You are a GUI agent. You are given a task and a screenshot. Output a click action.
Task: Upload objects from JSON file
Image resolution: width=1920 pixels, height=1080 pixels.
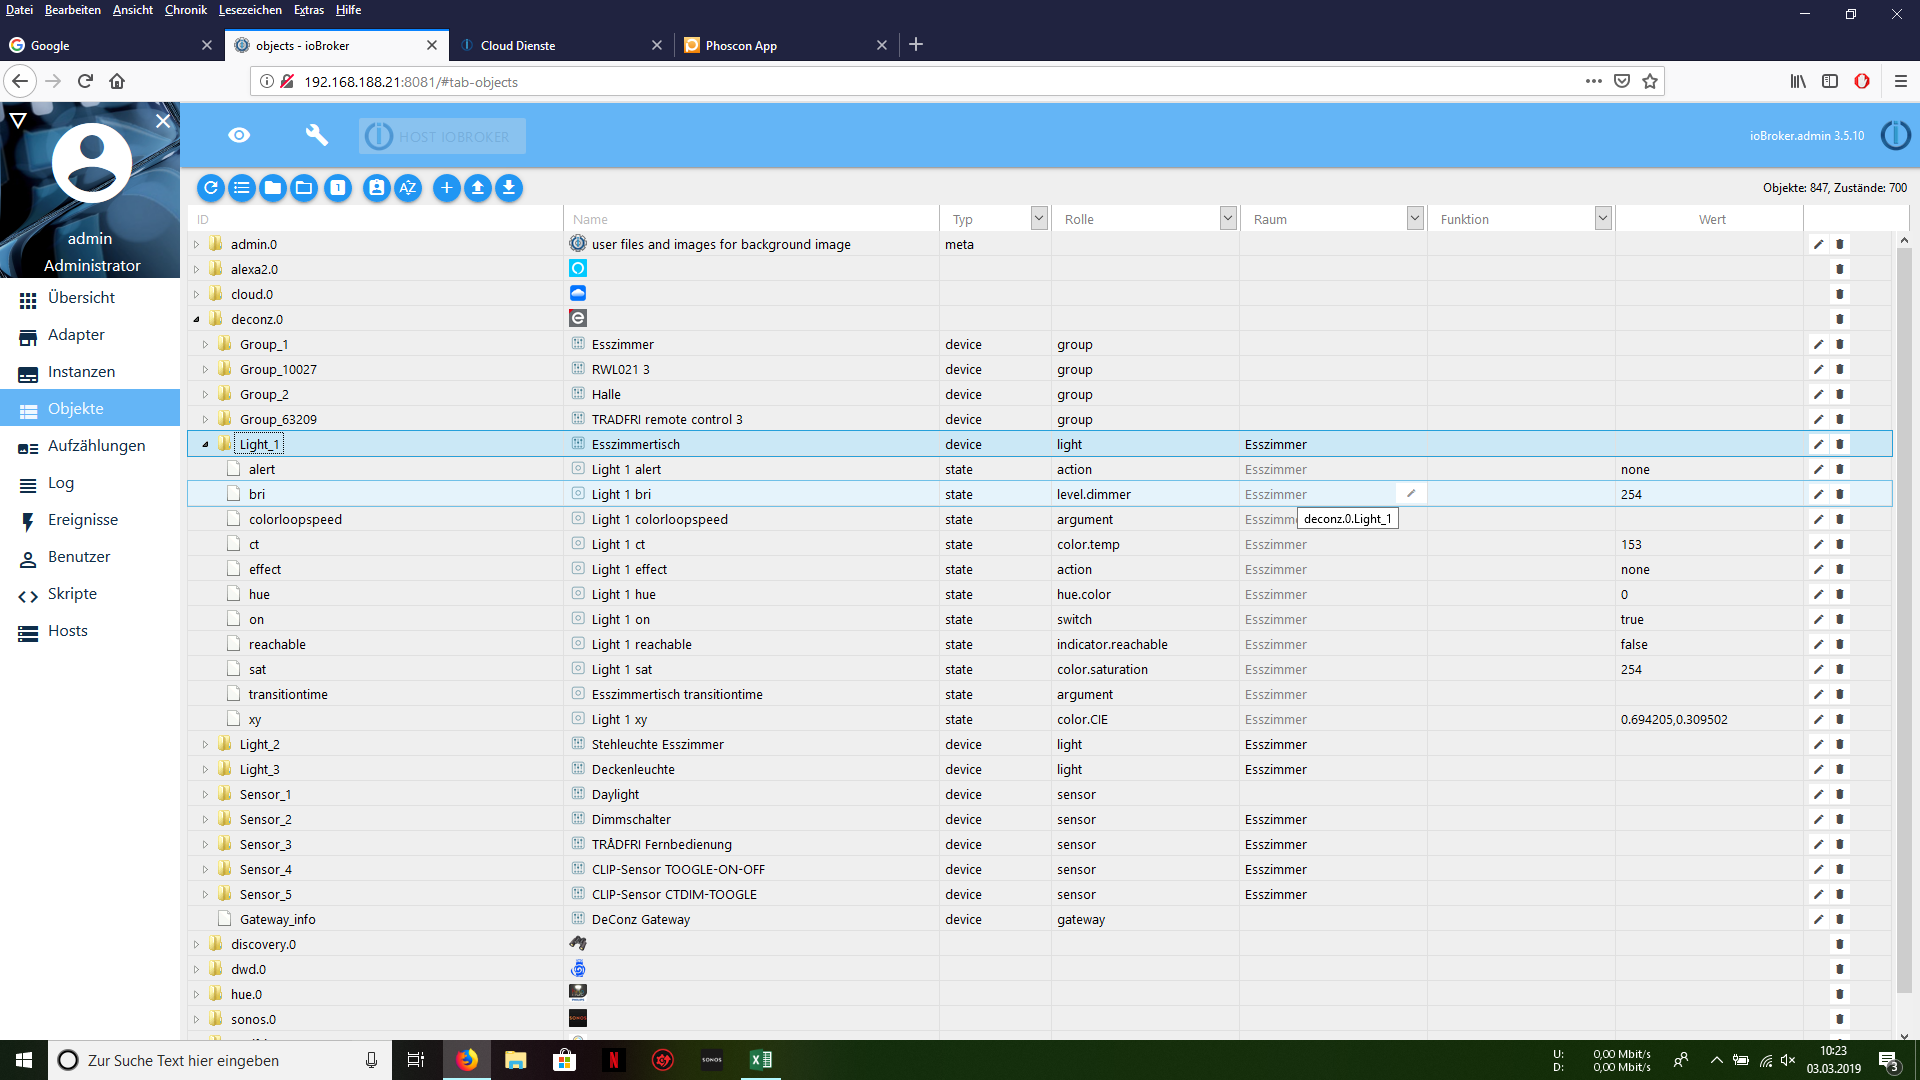478,188
